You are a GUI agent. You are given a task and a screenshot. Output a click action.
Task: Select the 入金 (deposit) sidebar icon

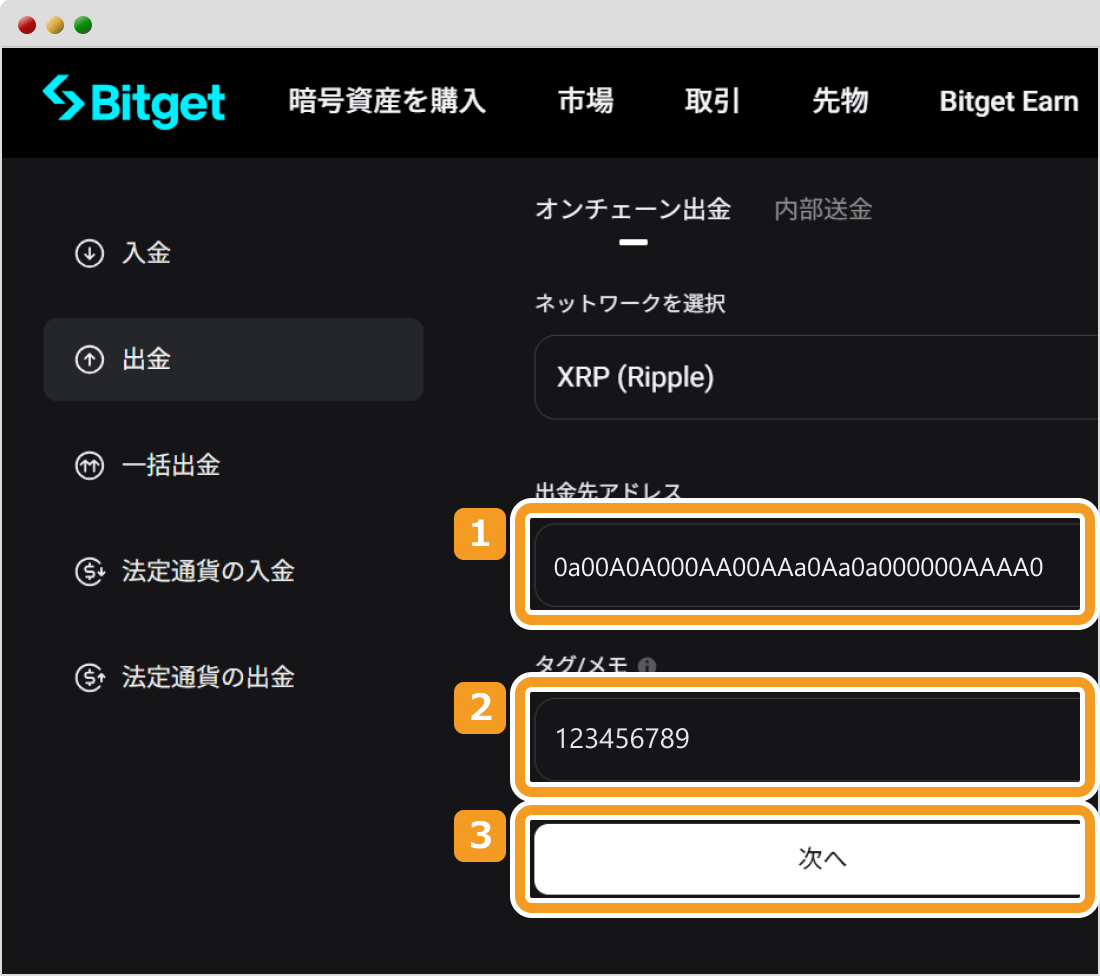coord(89,253)
